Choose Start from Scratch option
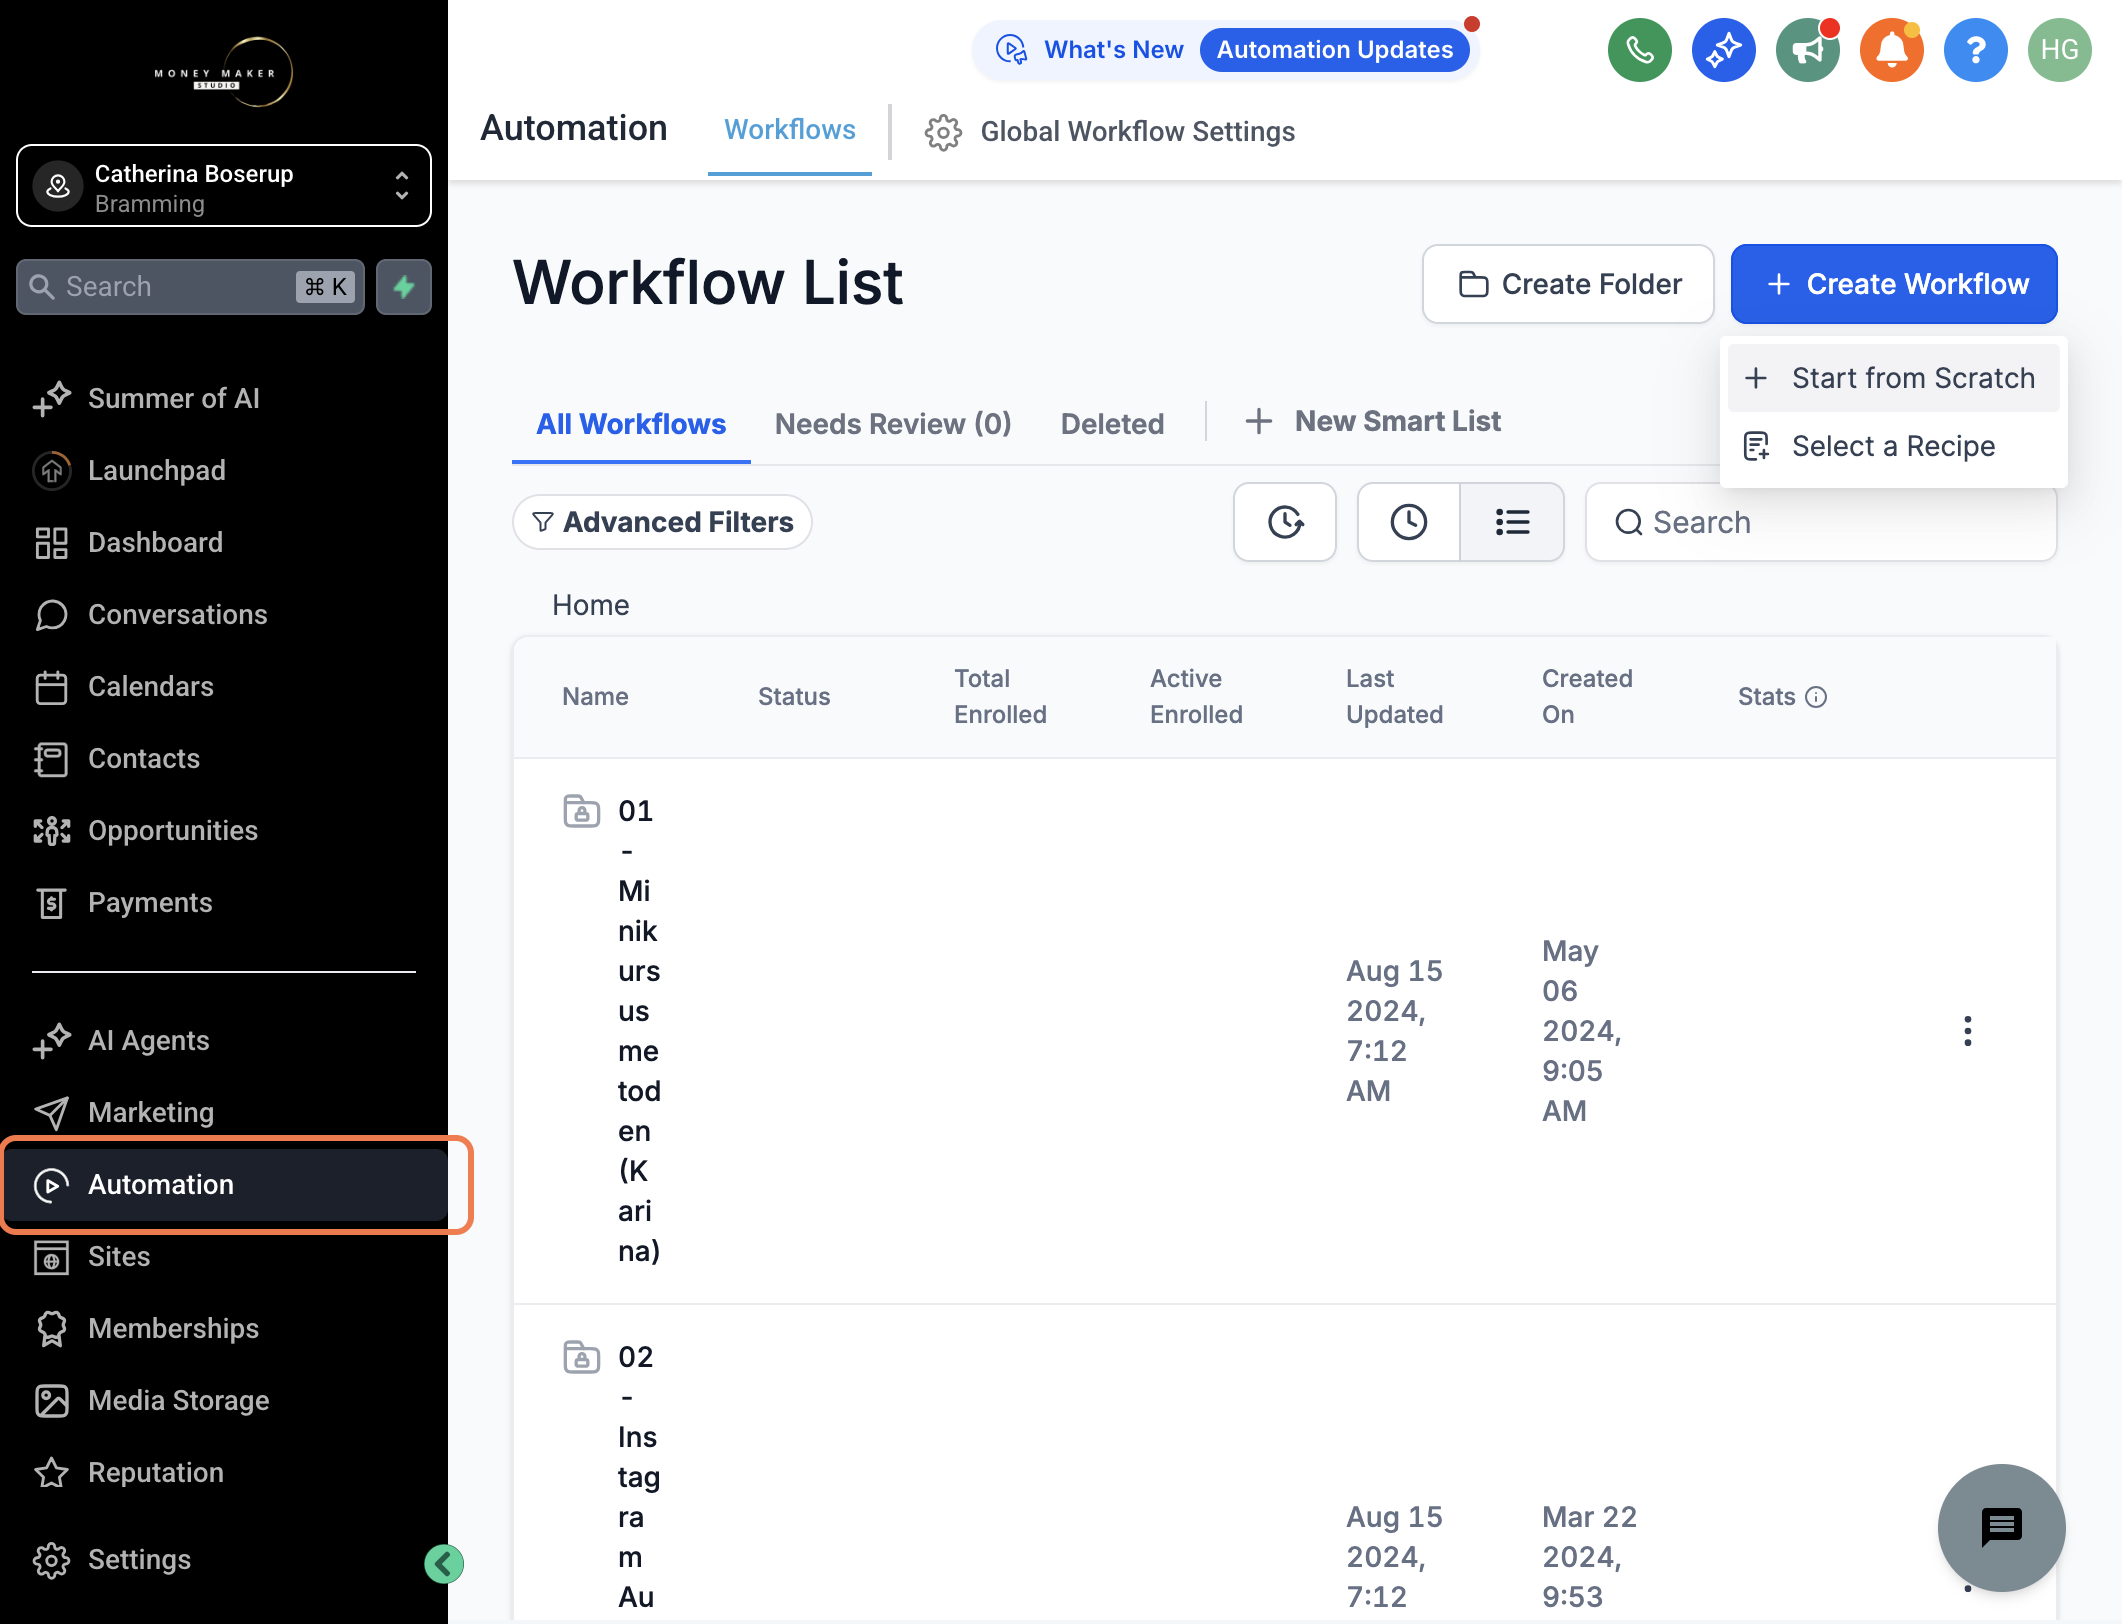This screenshot has height=1624, width=2122. tap(1893, 378)
